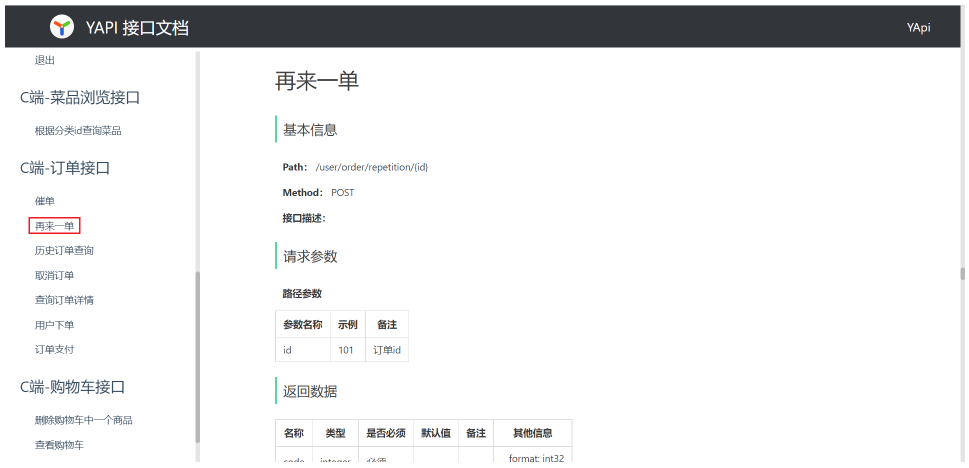Click the 备注 header in path parameters table

click(387, 325)
